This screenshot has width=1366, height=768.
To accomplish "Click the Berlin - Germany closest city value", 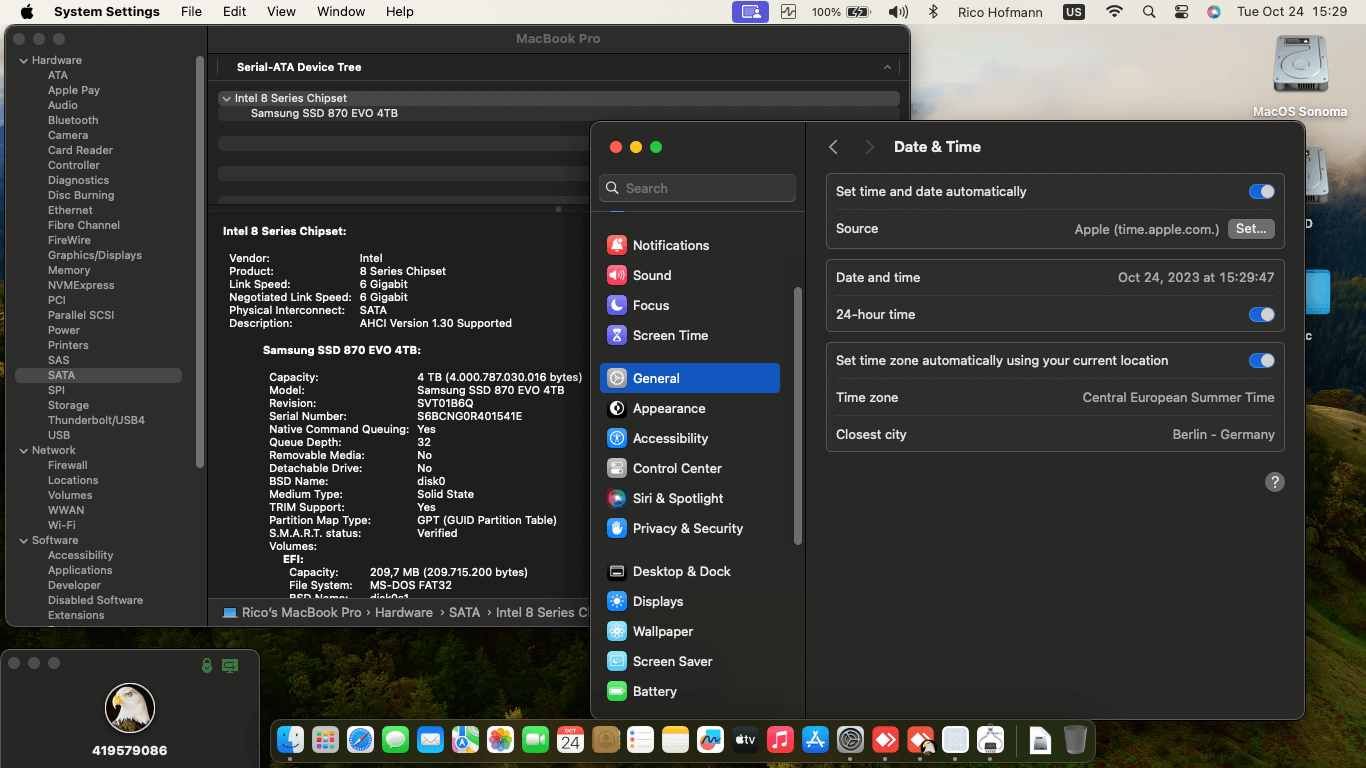I will coord(1223,435).
